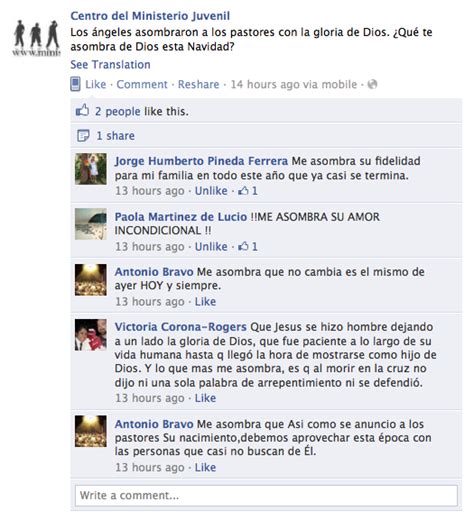
Task: Click the Comment link under the post
Action: [x=142, y=84]
